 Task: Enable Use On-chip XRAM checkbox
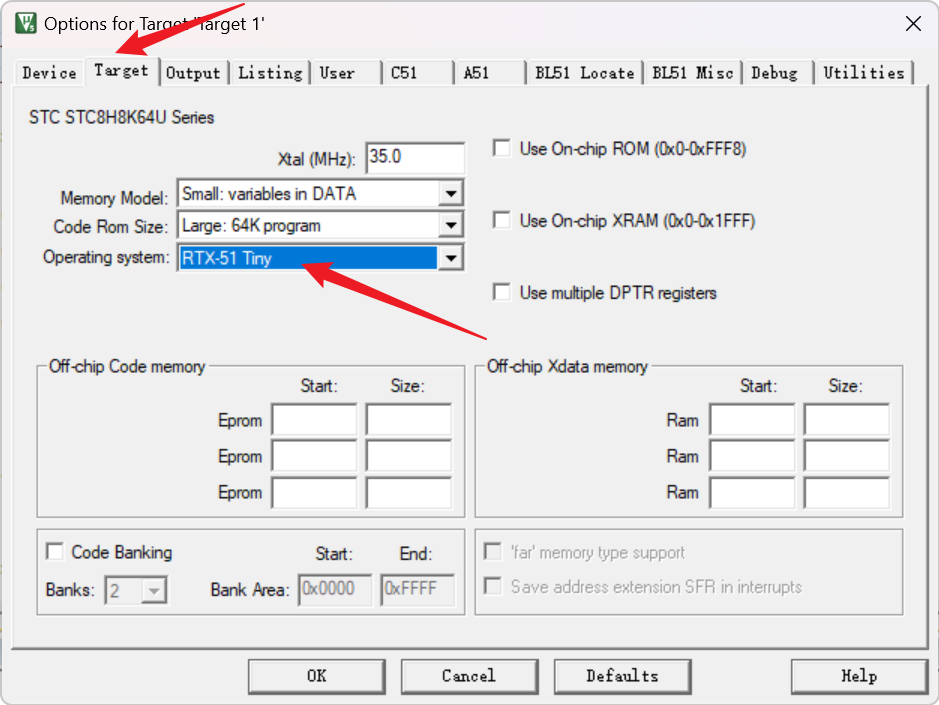(502, 220)
